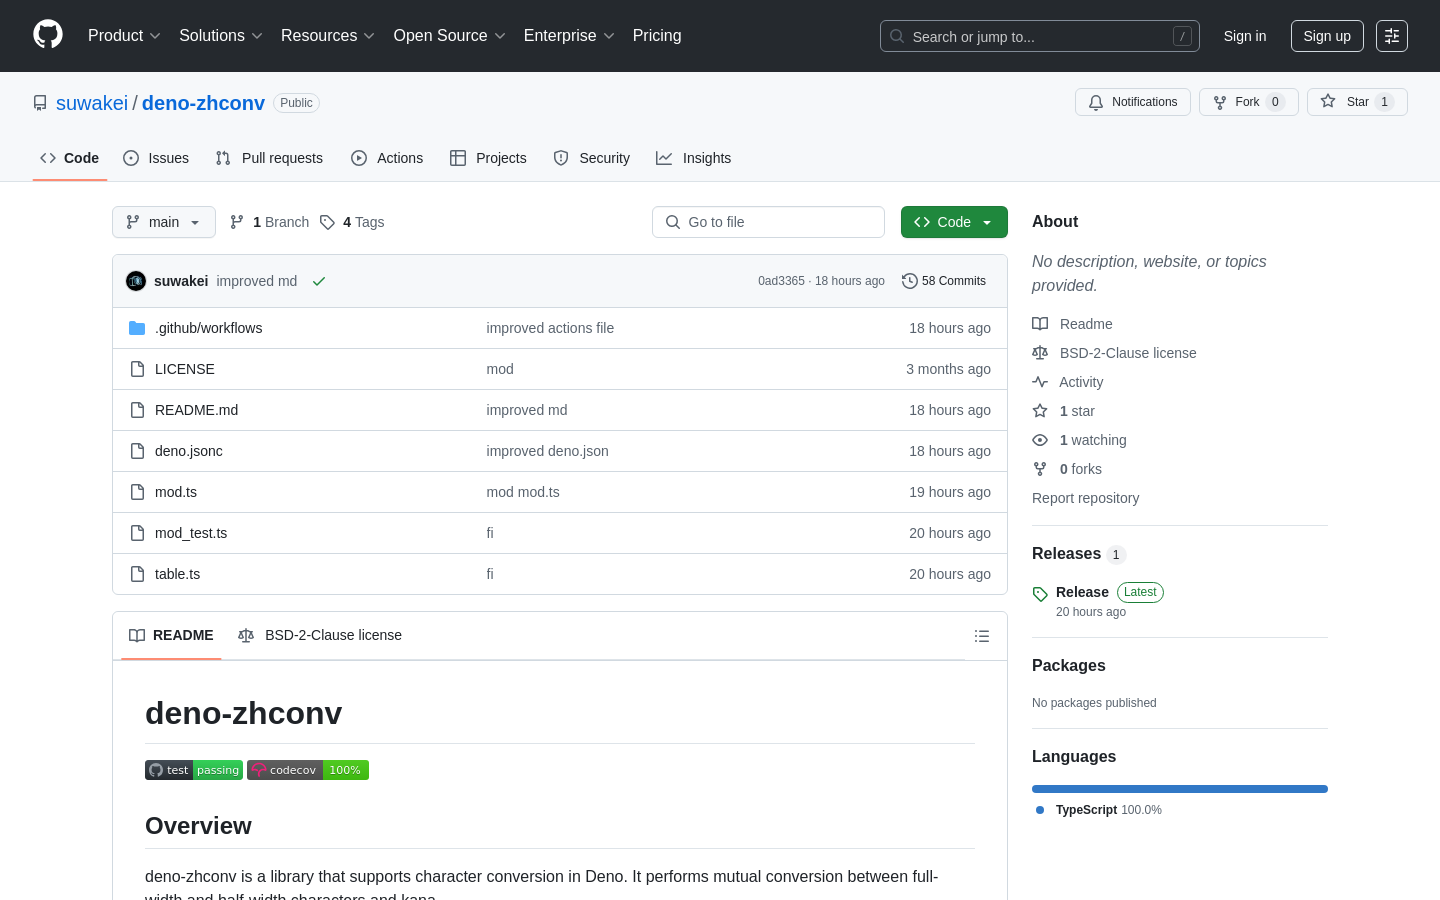Click the suwakei avatar in commit row

pyautogui.click(x=136, y=281)
